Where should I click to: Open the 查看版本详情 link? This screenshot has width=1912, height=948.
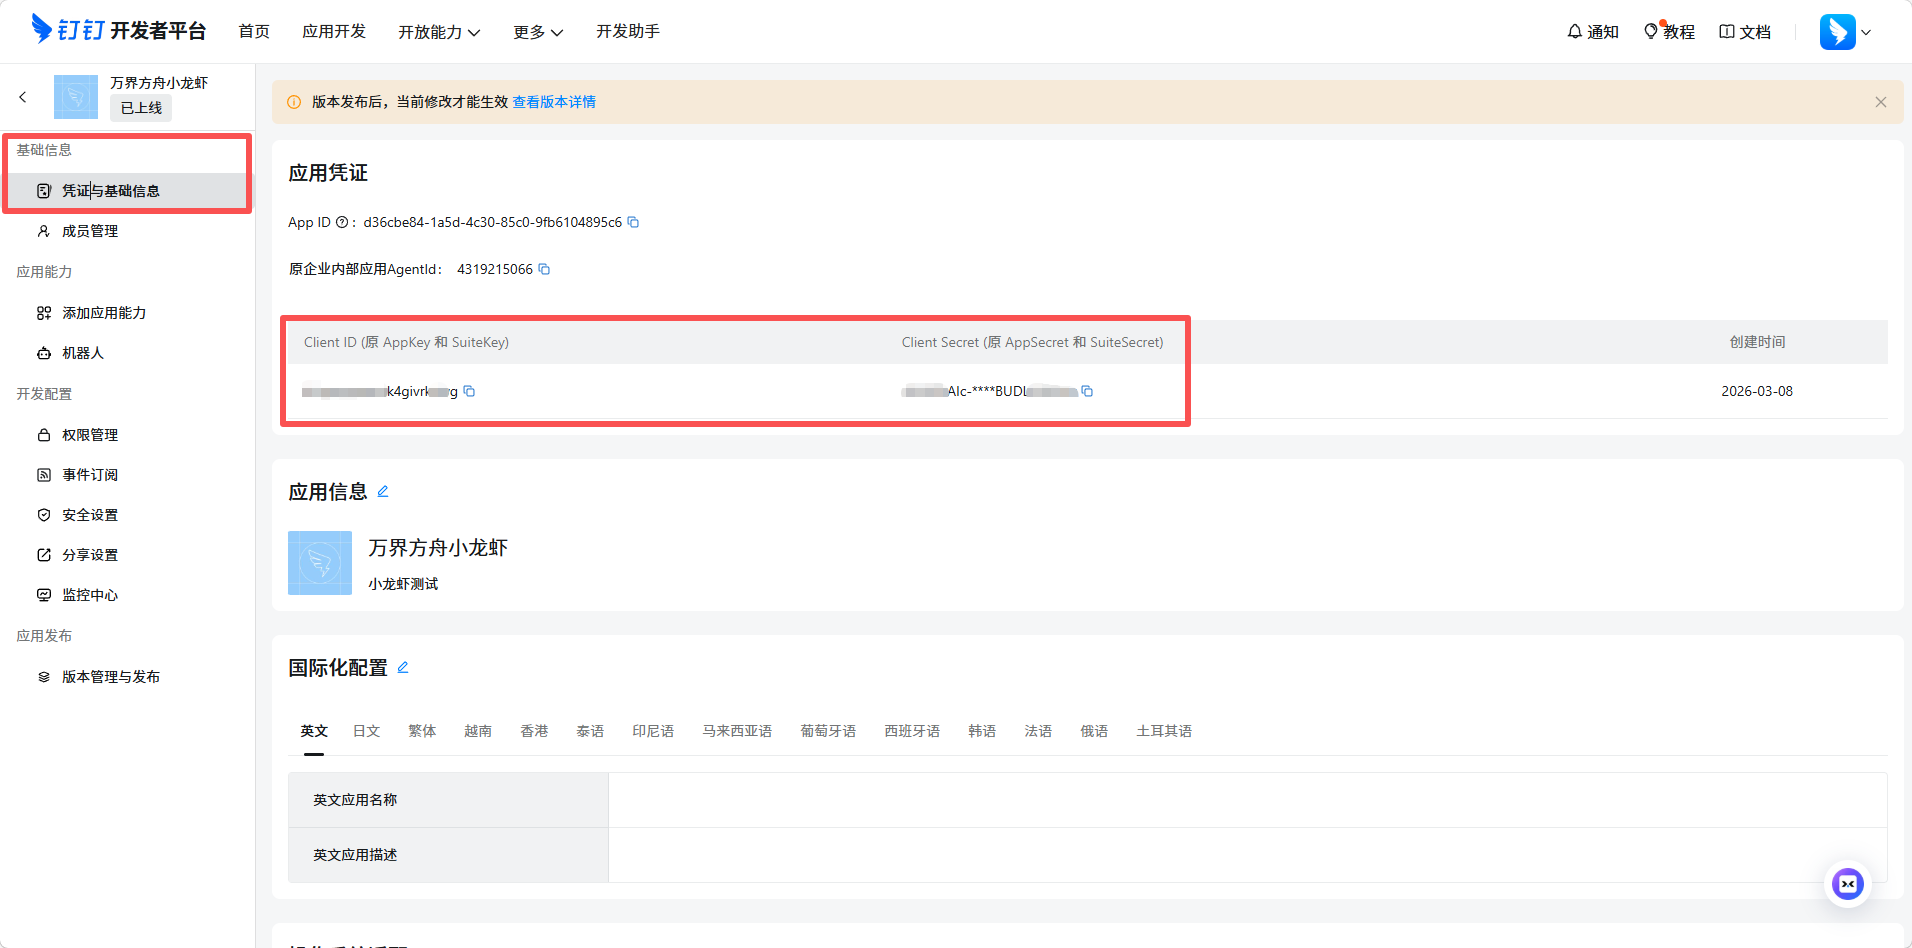click(554, 102)
